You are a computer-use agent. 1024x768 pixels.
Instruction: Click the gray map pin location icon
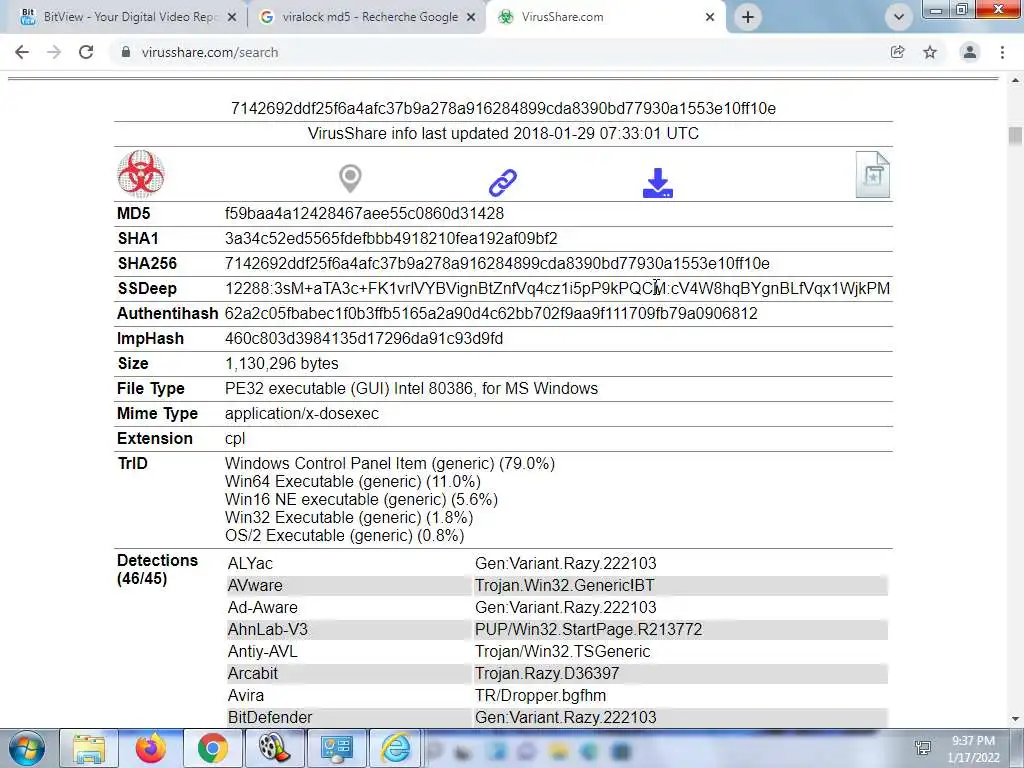(x=350, y=178)
